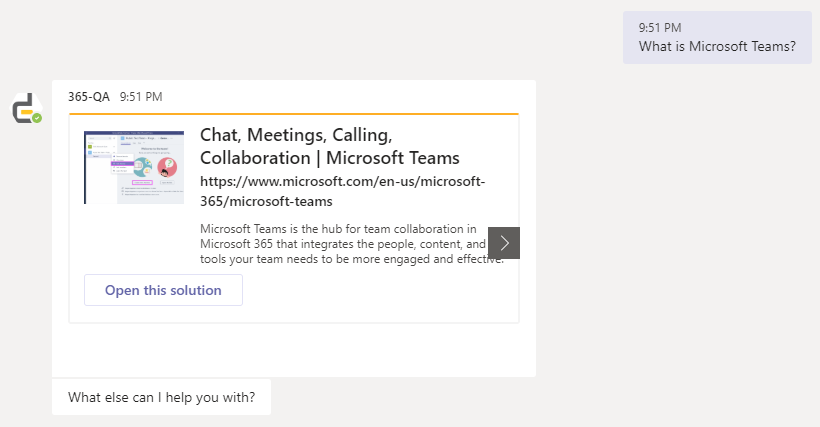Click the Collaboration | Microsoft Teams title line

pos(330,158)
